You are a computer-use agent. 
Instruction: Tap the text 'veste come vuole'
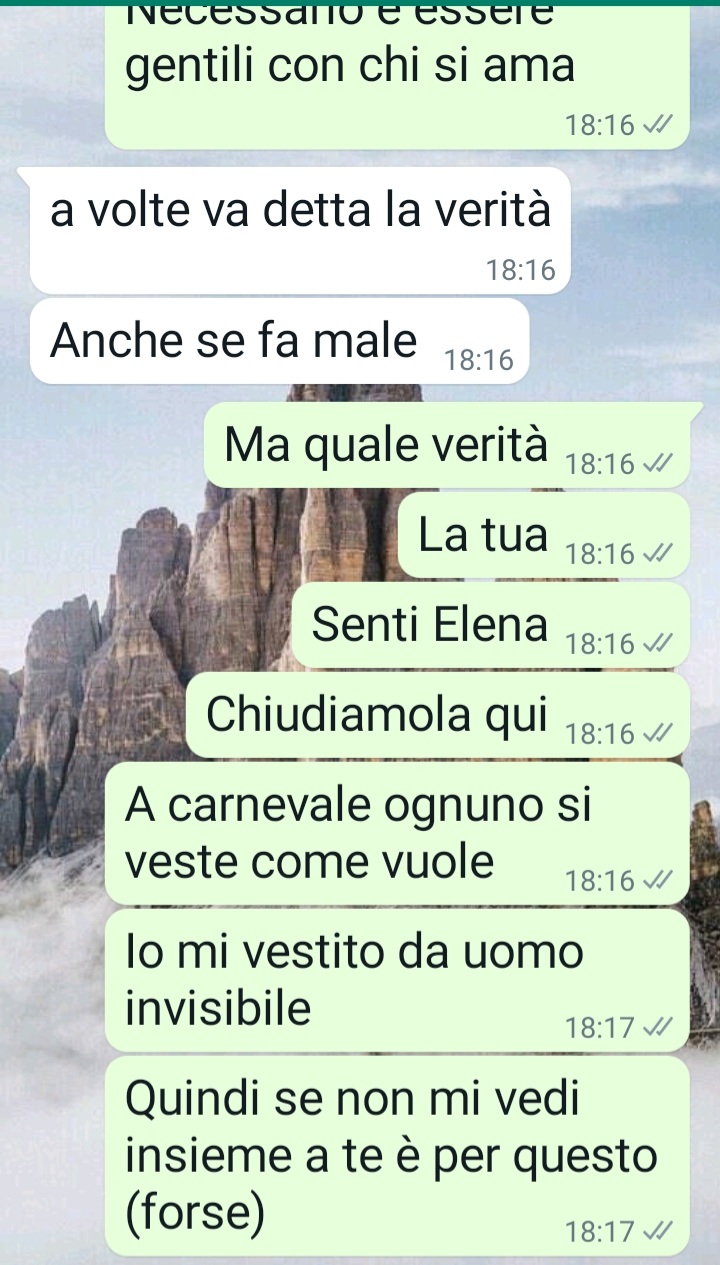coord(310,861)
